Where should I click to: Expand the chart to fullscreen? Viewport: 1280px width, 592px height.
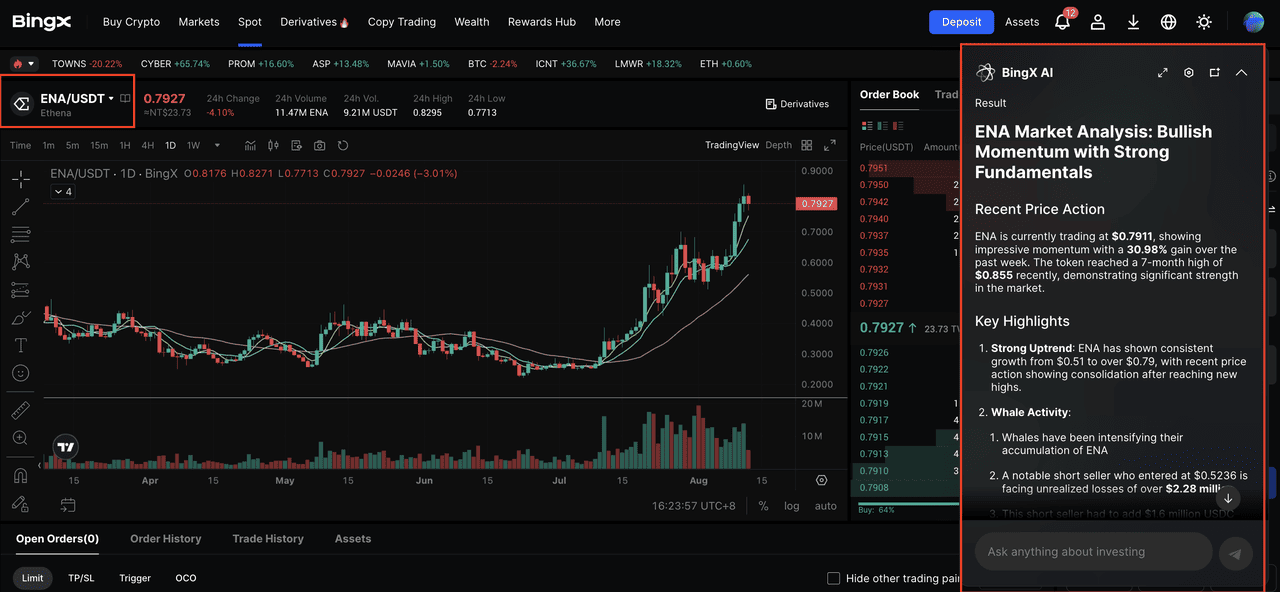pos(829,145)
